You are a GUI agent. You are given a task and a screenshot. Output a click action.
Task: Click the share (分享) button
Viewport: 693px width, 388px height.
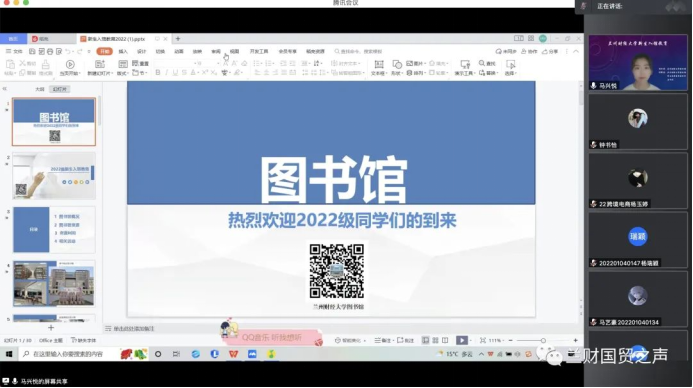550,52
